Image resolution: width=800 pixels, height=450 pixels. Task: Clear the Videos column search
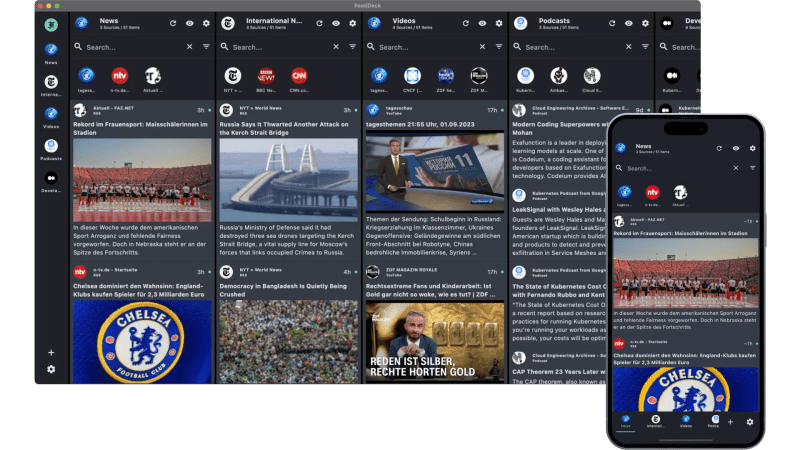[x=482, y=46]
